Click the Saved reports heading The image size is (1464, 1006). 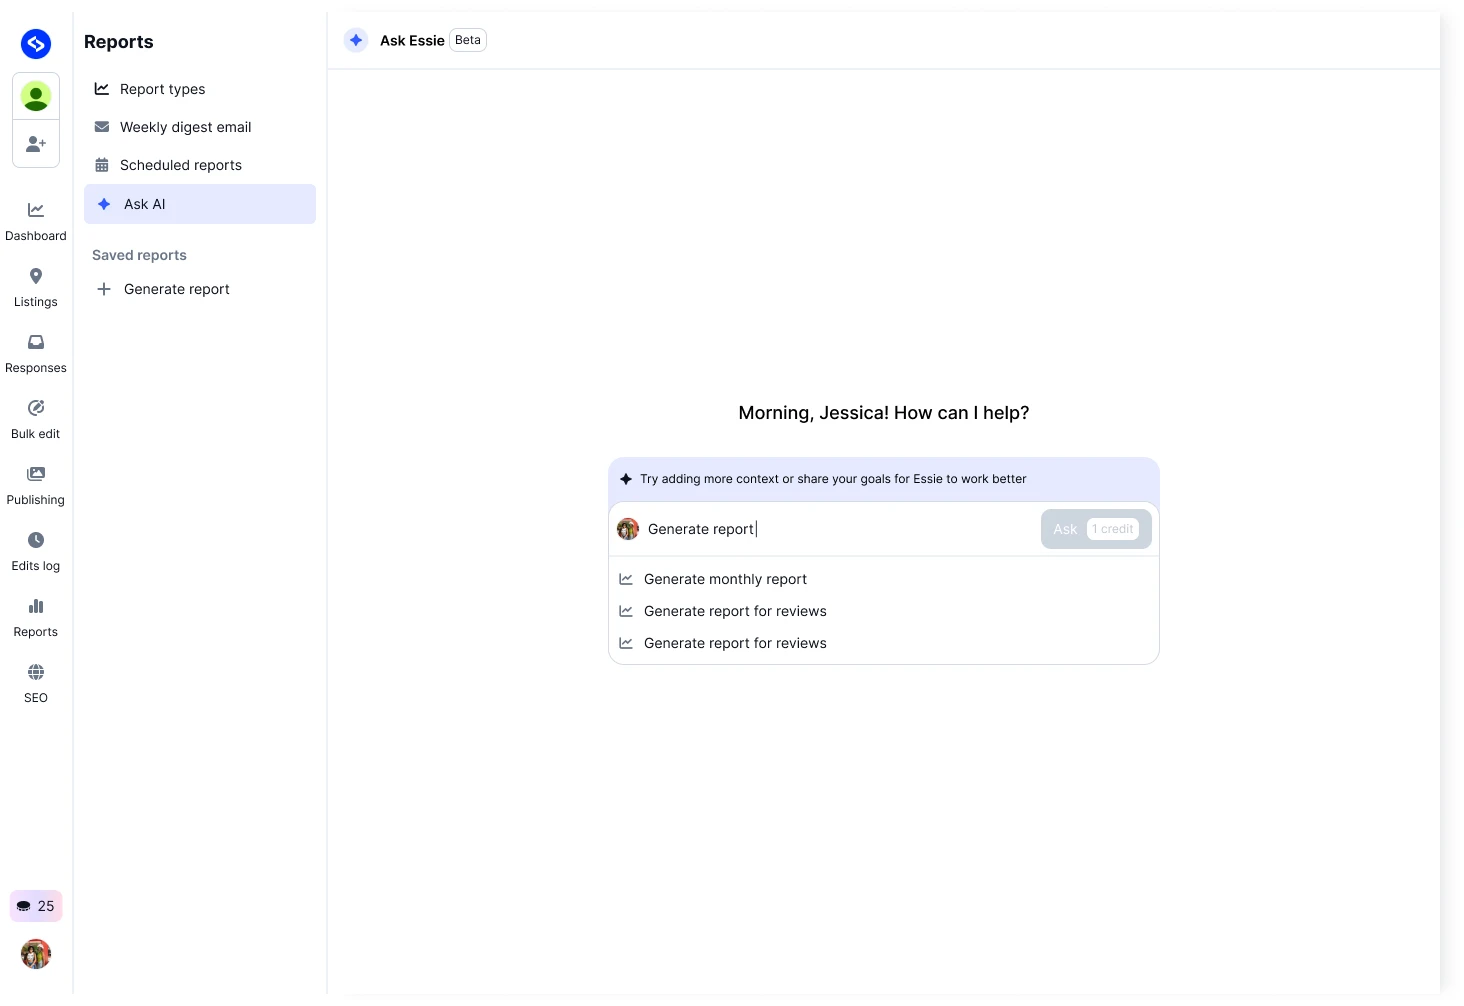tap(139, 255)
